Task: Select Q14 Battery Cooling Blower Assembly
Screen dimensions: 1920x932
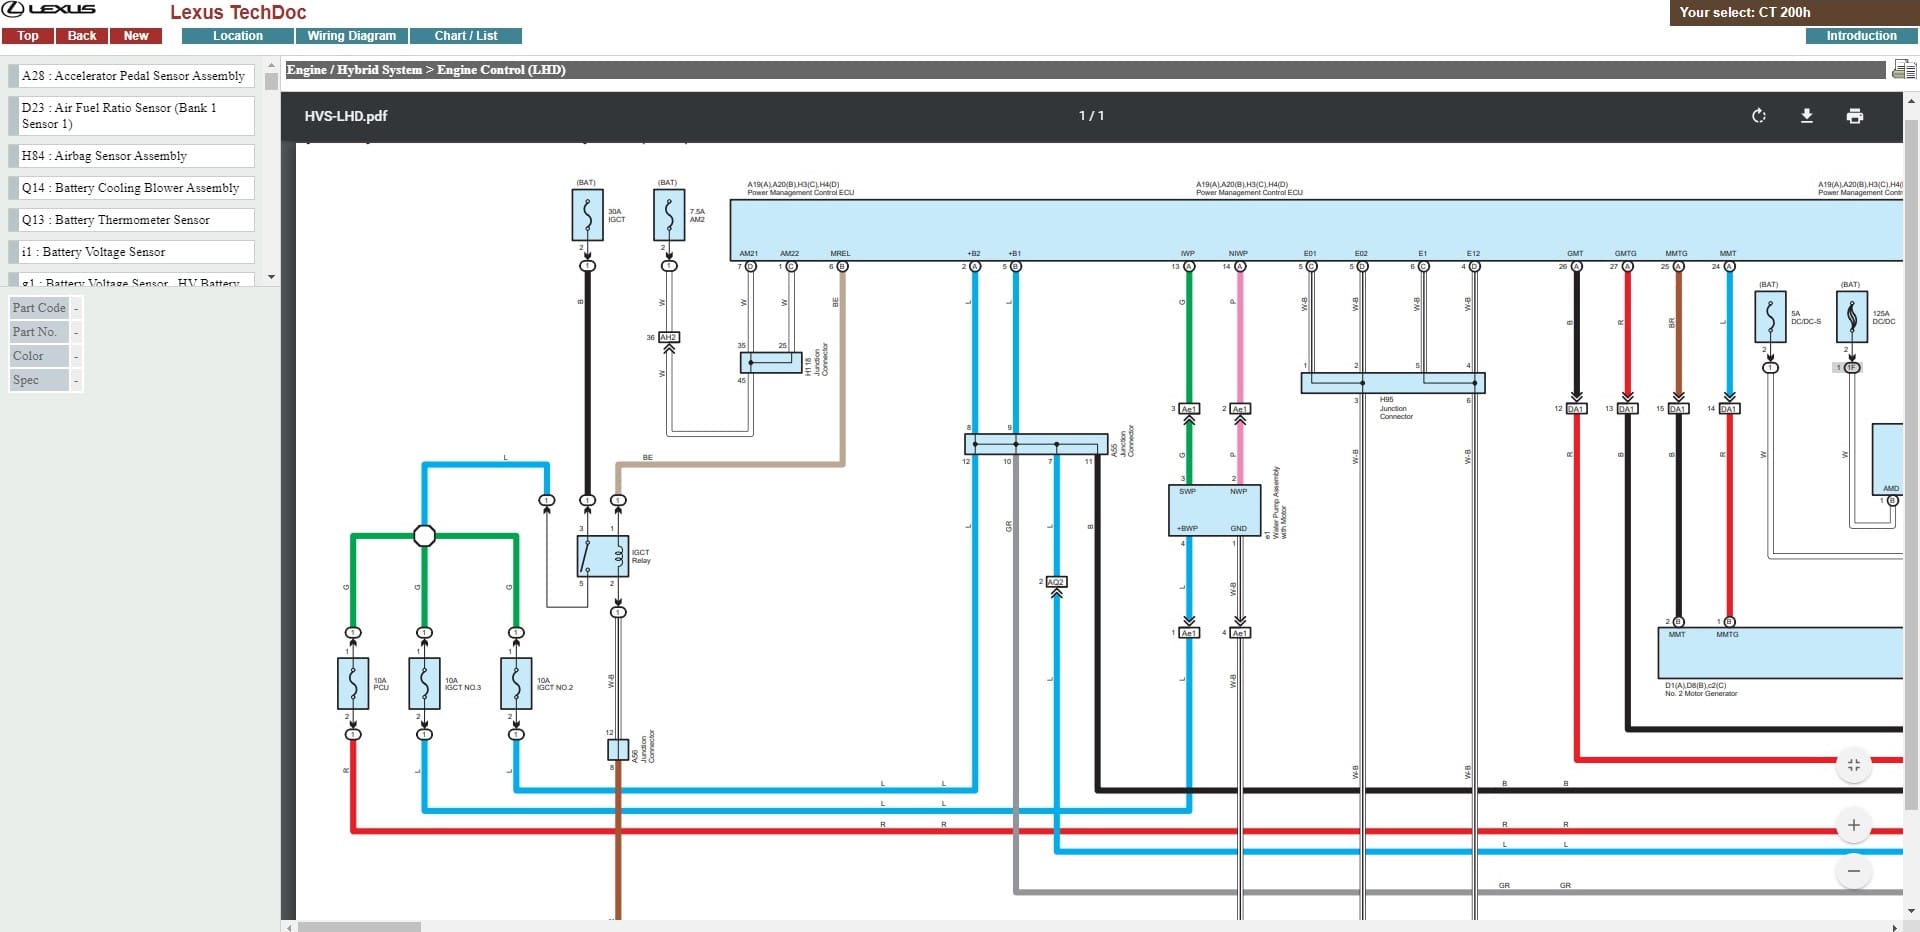Action: [x=131, y=188]
